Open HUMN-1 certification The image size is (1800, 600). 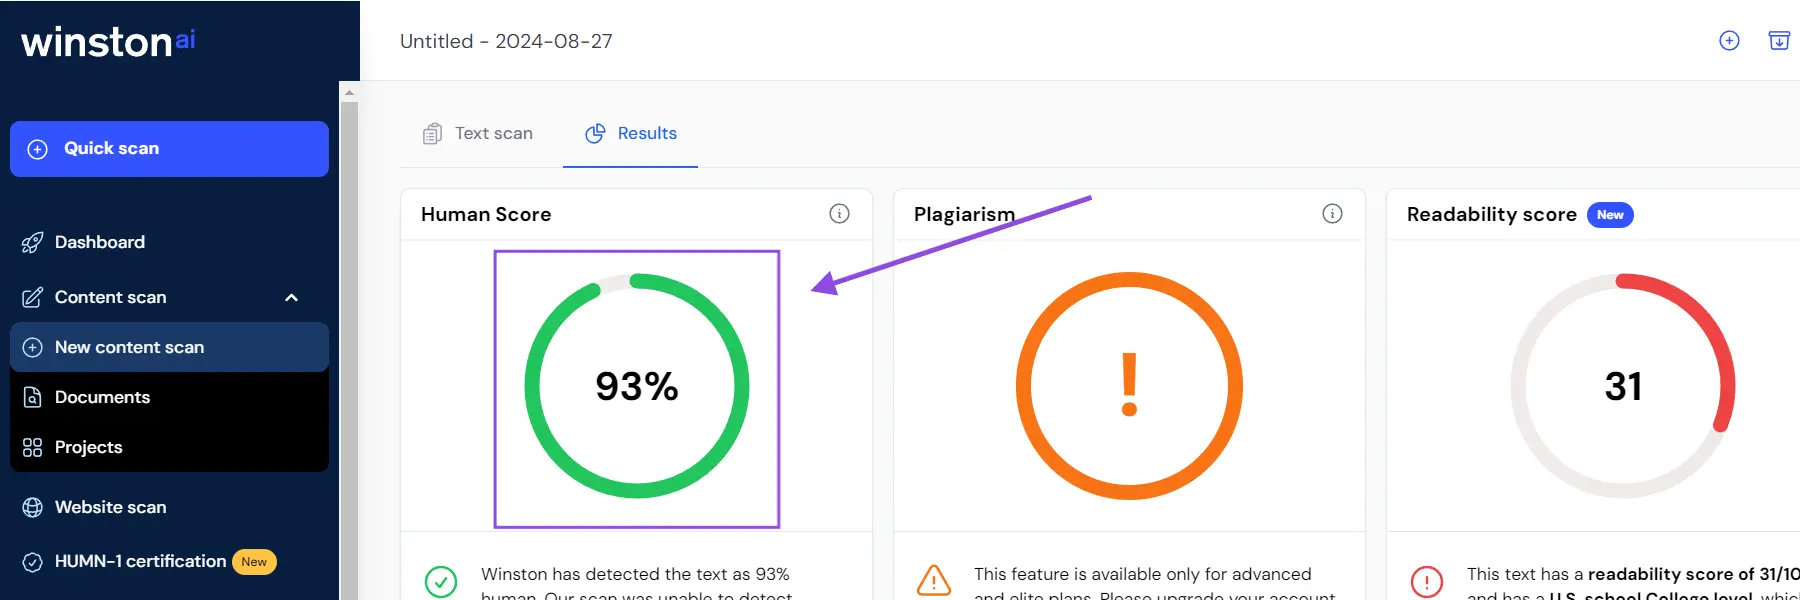[140, 561]
